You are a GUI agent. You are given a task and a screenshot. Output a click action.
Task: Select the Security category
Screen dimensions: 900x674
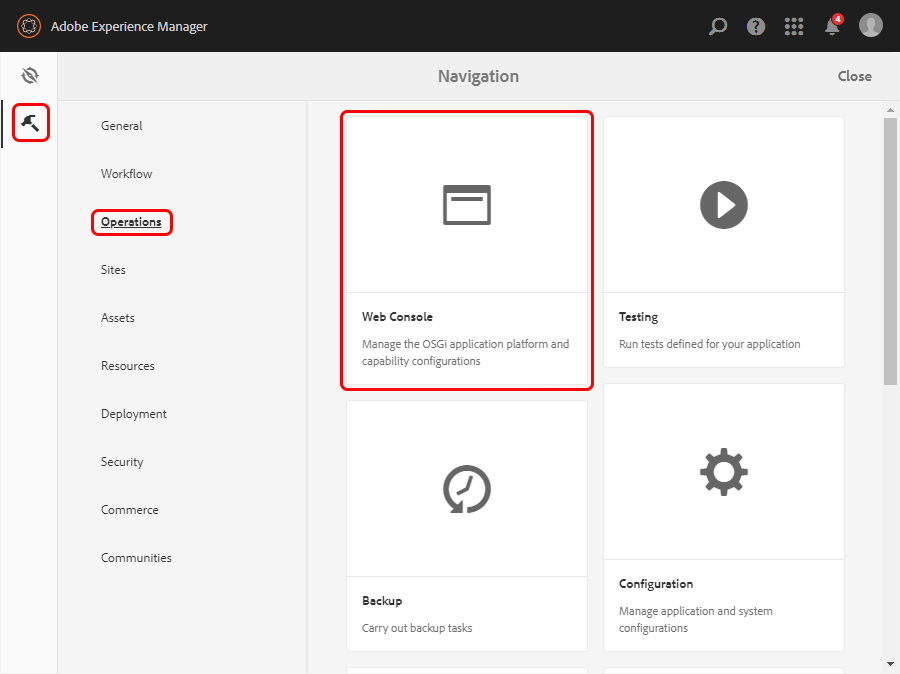coord(122,462)
